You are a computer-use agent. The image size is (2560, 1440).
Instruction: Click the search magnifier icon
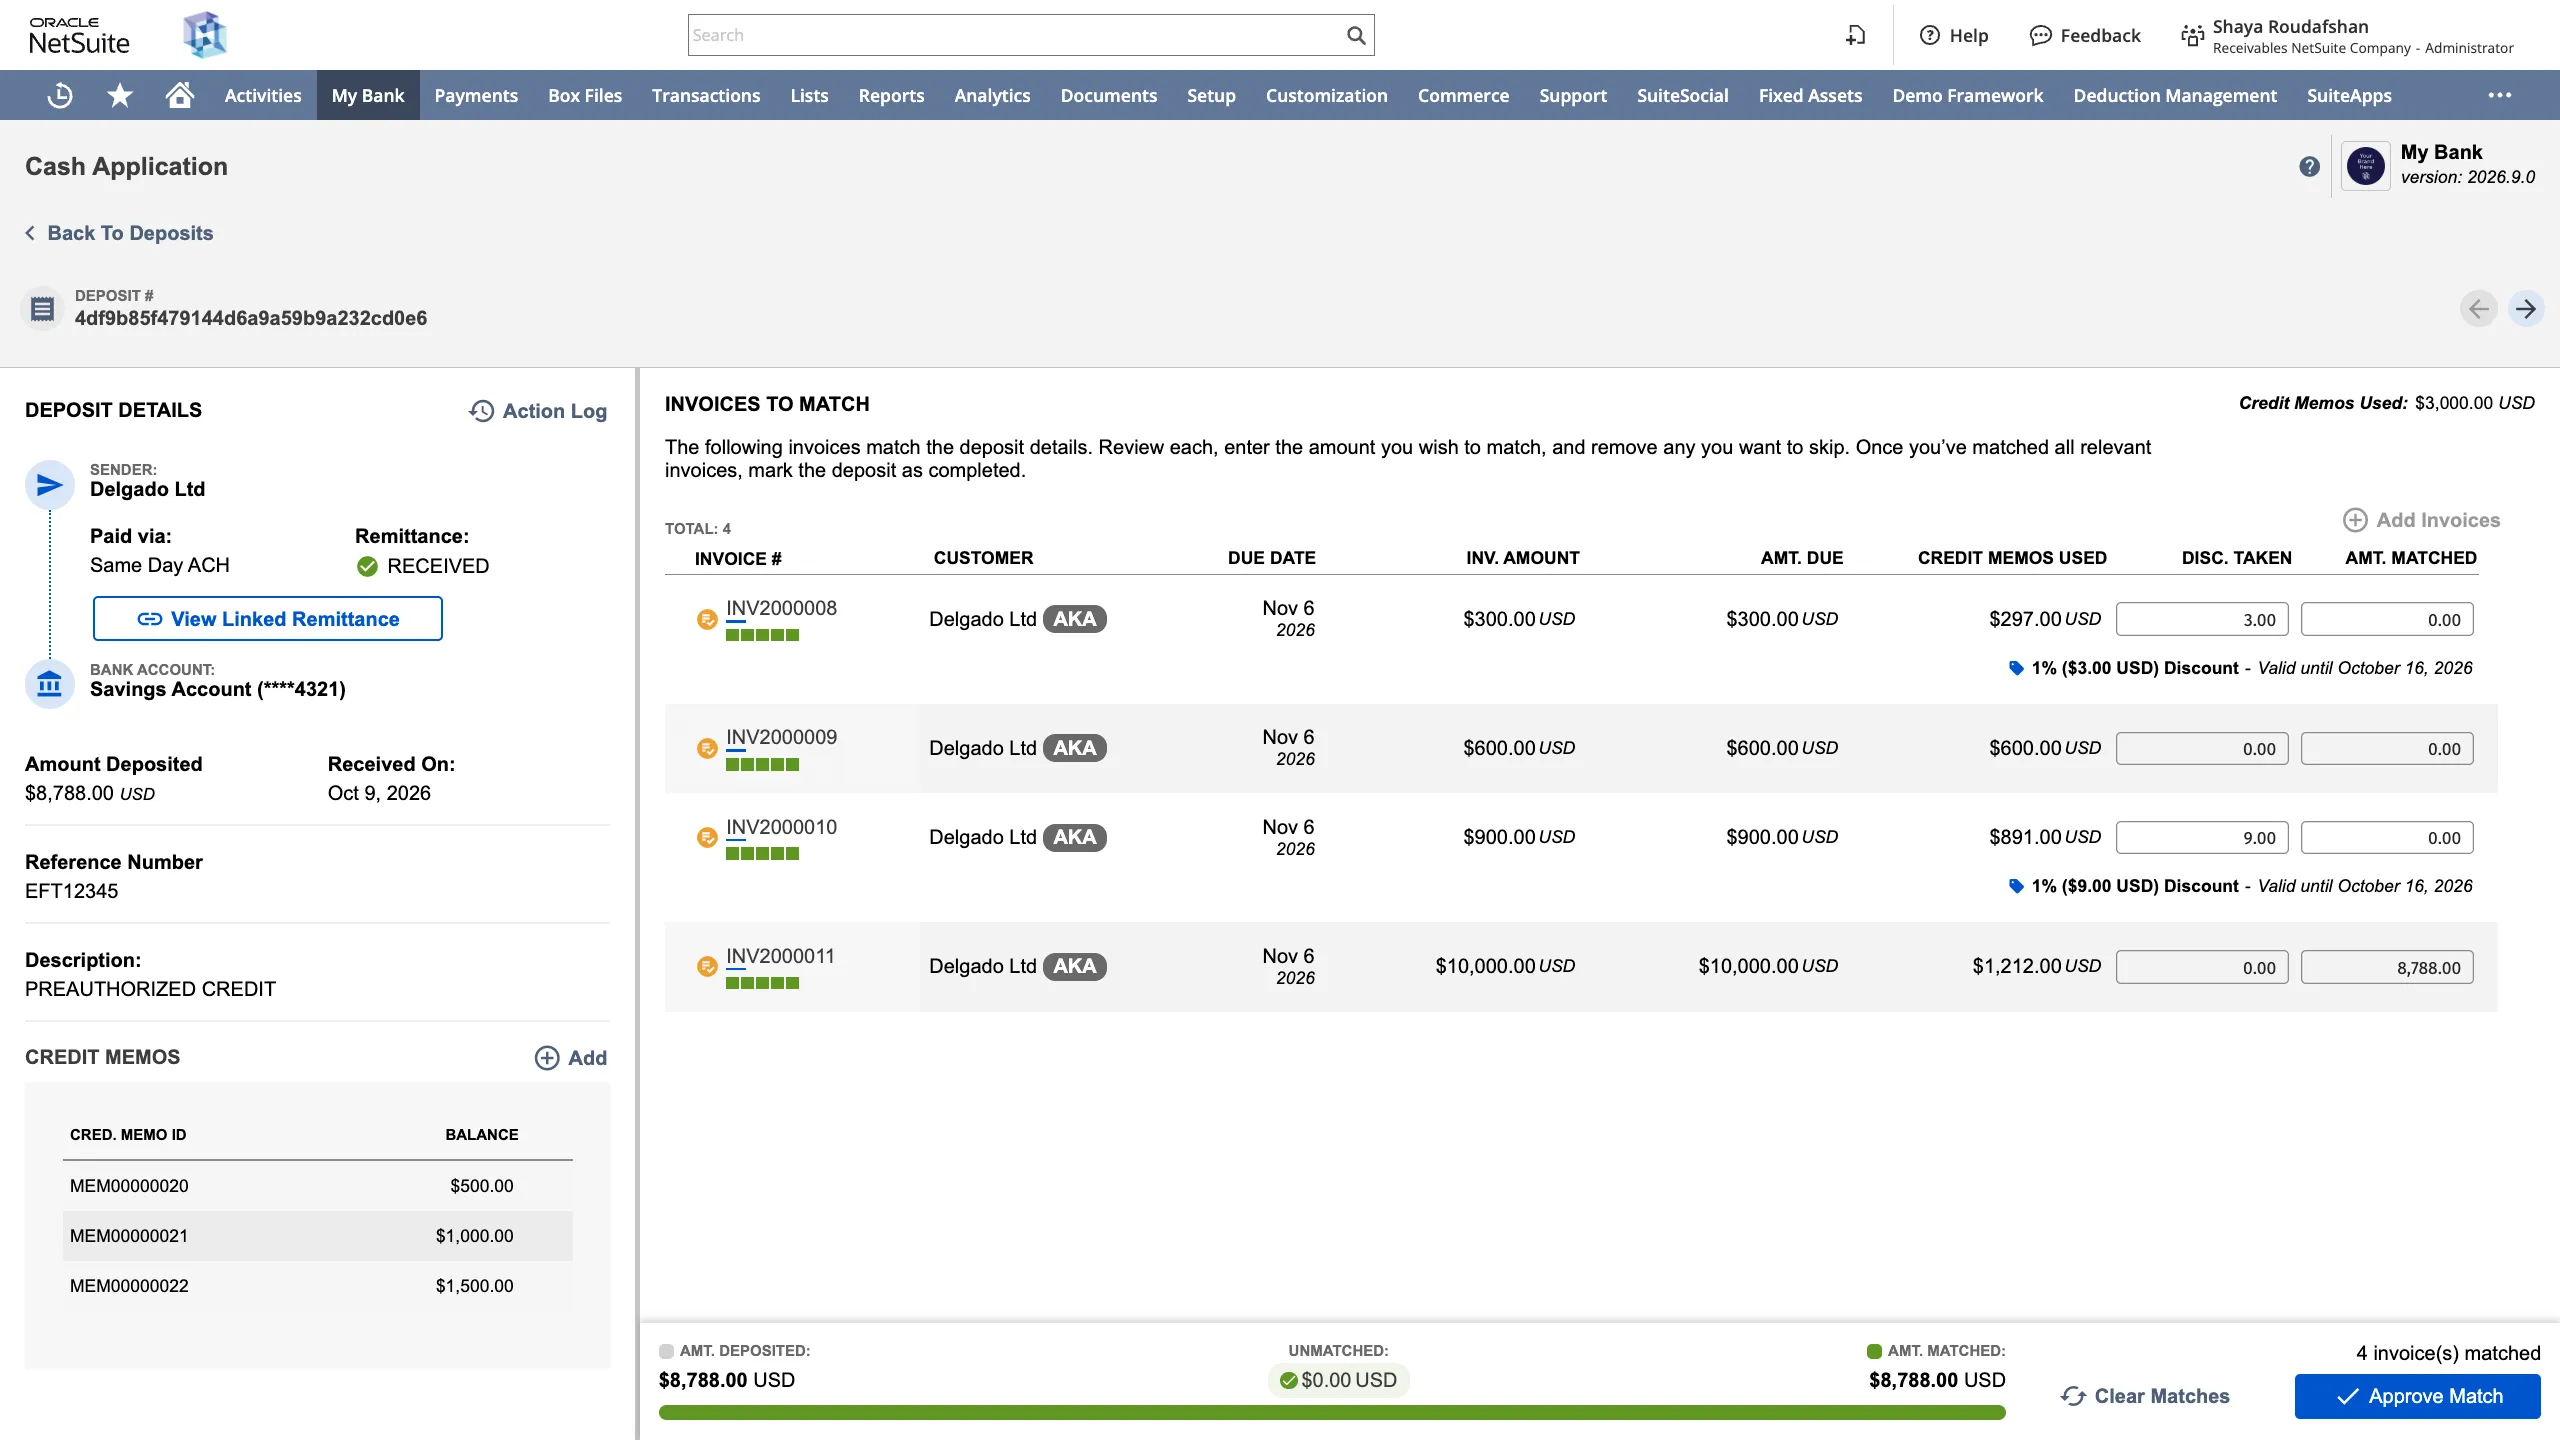[x=1356, y=35]
